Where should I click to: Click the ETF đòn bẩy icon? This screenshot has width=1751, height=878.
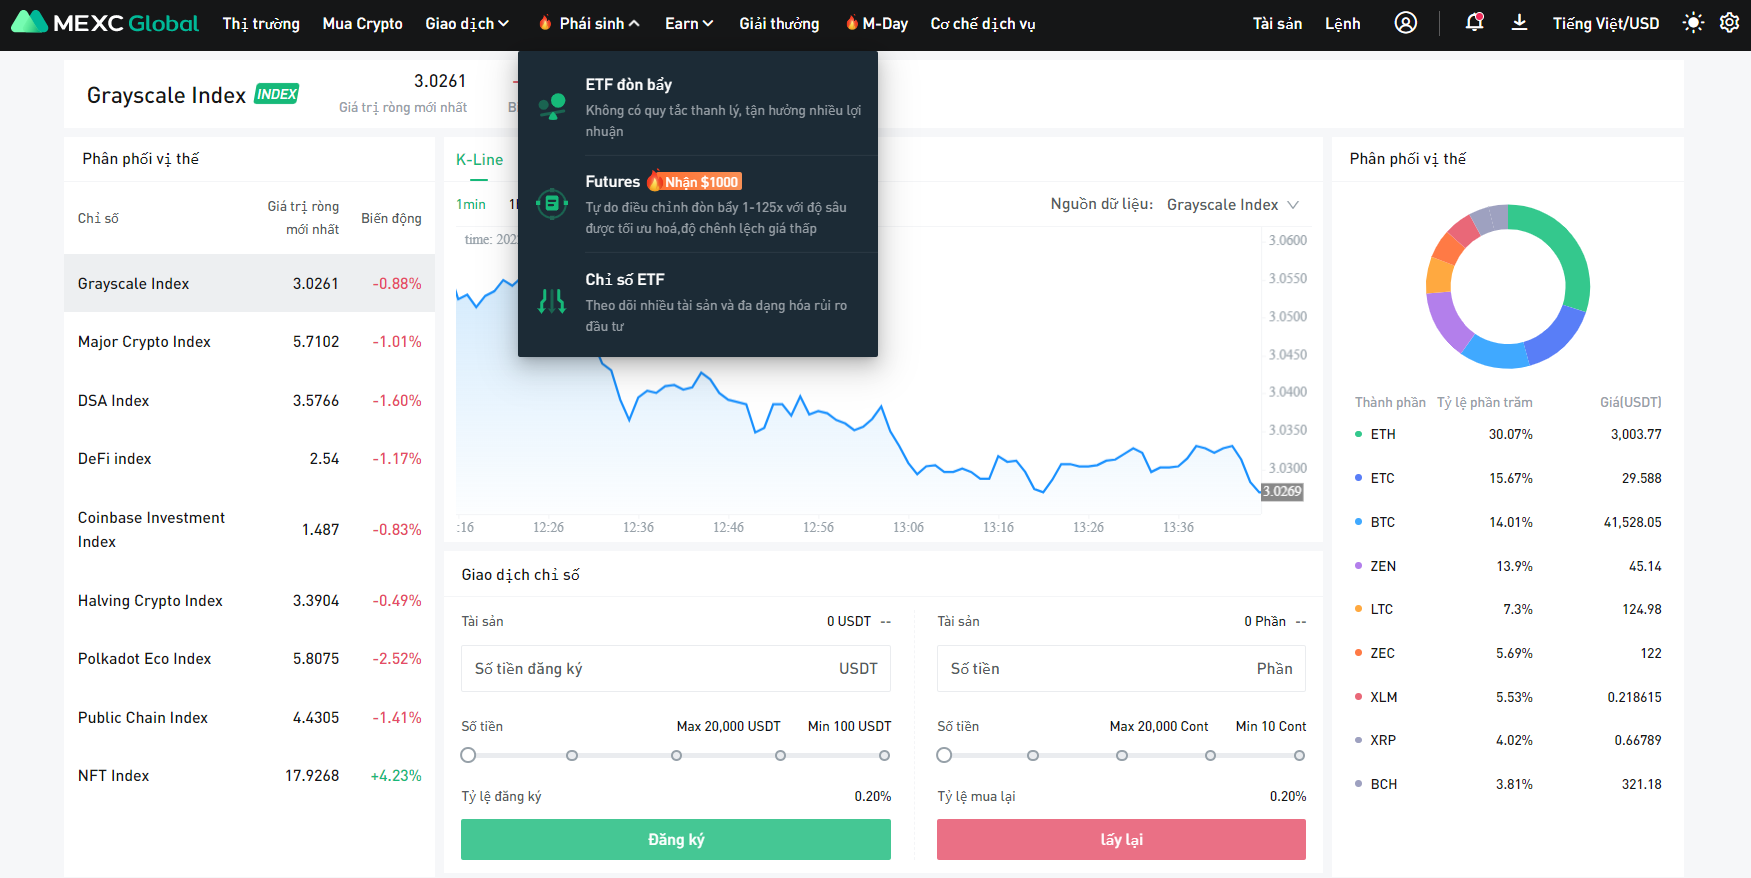click(x=552, y=106)
